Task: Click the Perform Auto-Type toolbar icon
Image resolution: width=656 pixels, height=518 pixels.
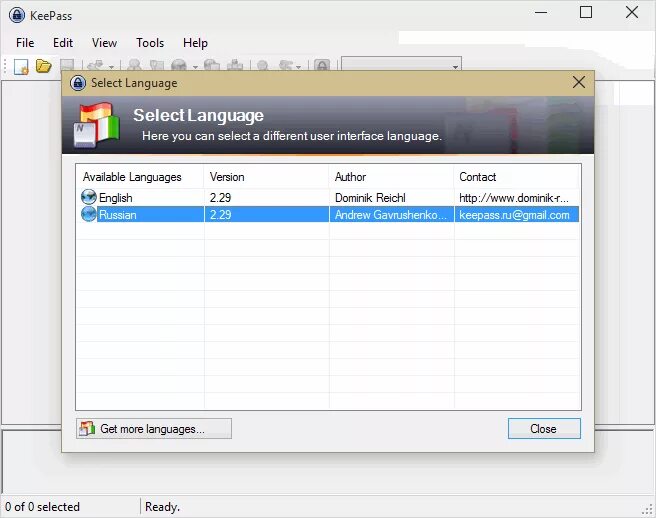Action: pyautogui.click(x=235, y=65)
